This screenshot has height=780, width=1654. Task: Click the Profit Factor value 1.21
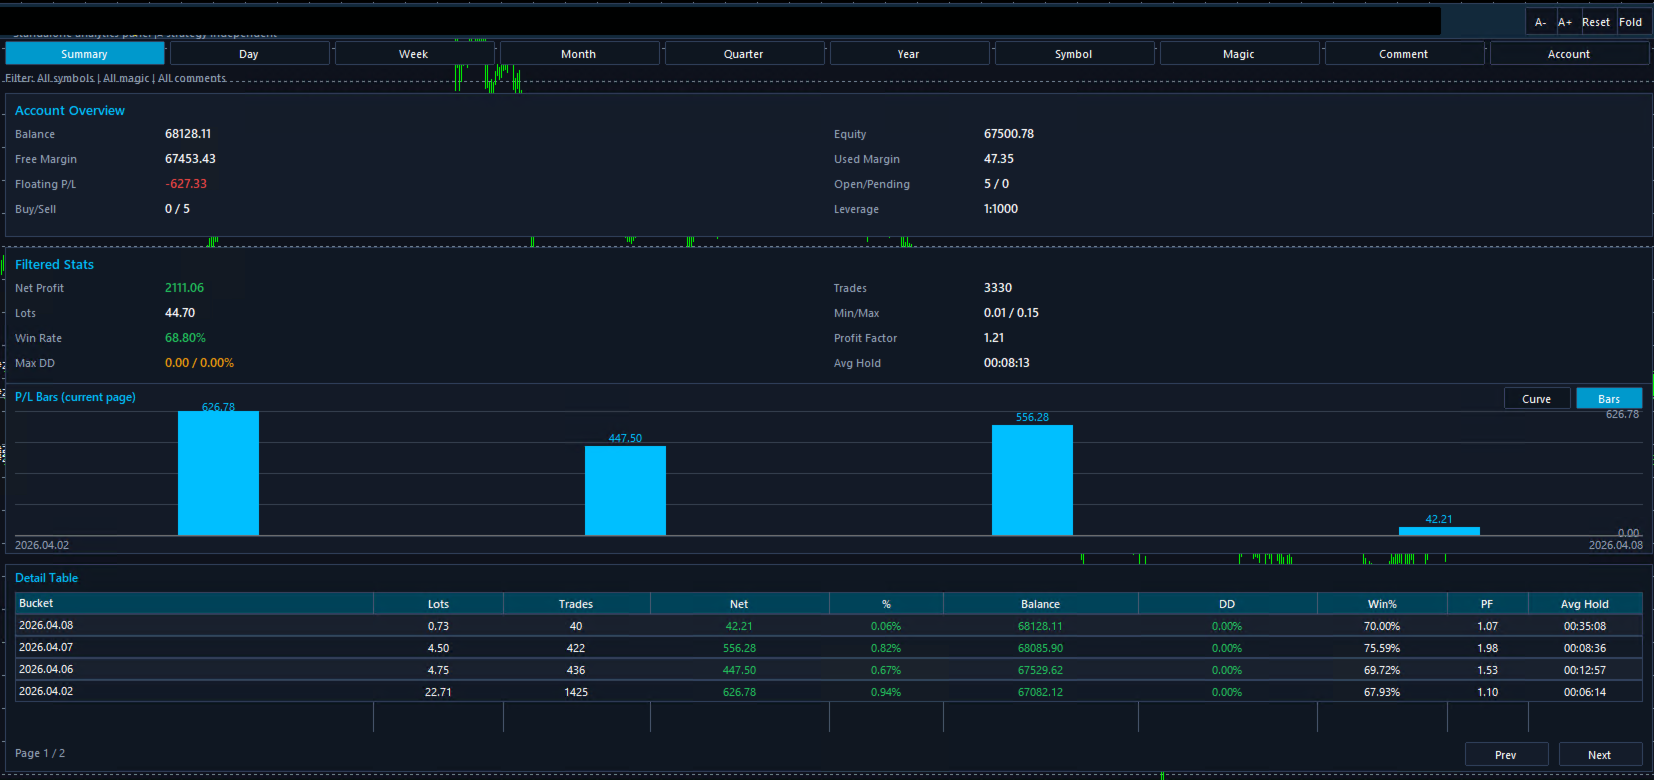pos(994,338)
